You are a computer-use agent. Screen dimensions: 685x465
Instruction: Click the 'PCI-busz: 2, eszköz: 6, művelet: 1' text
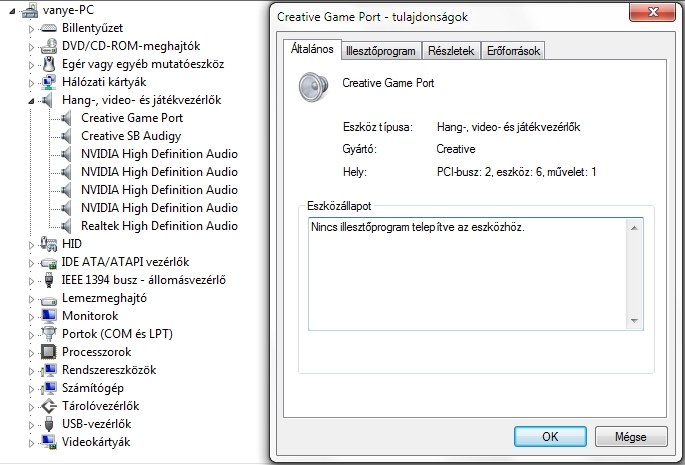tap(516, 172)
